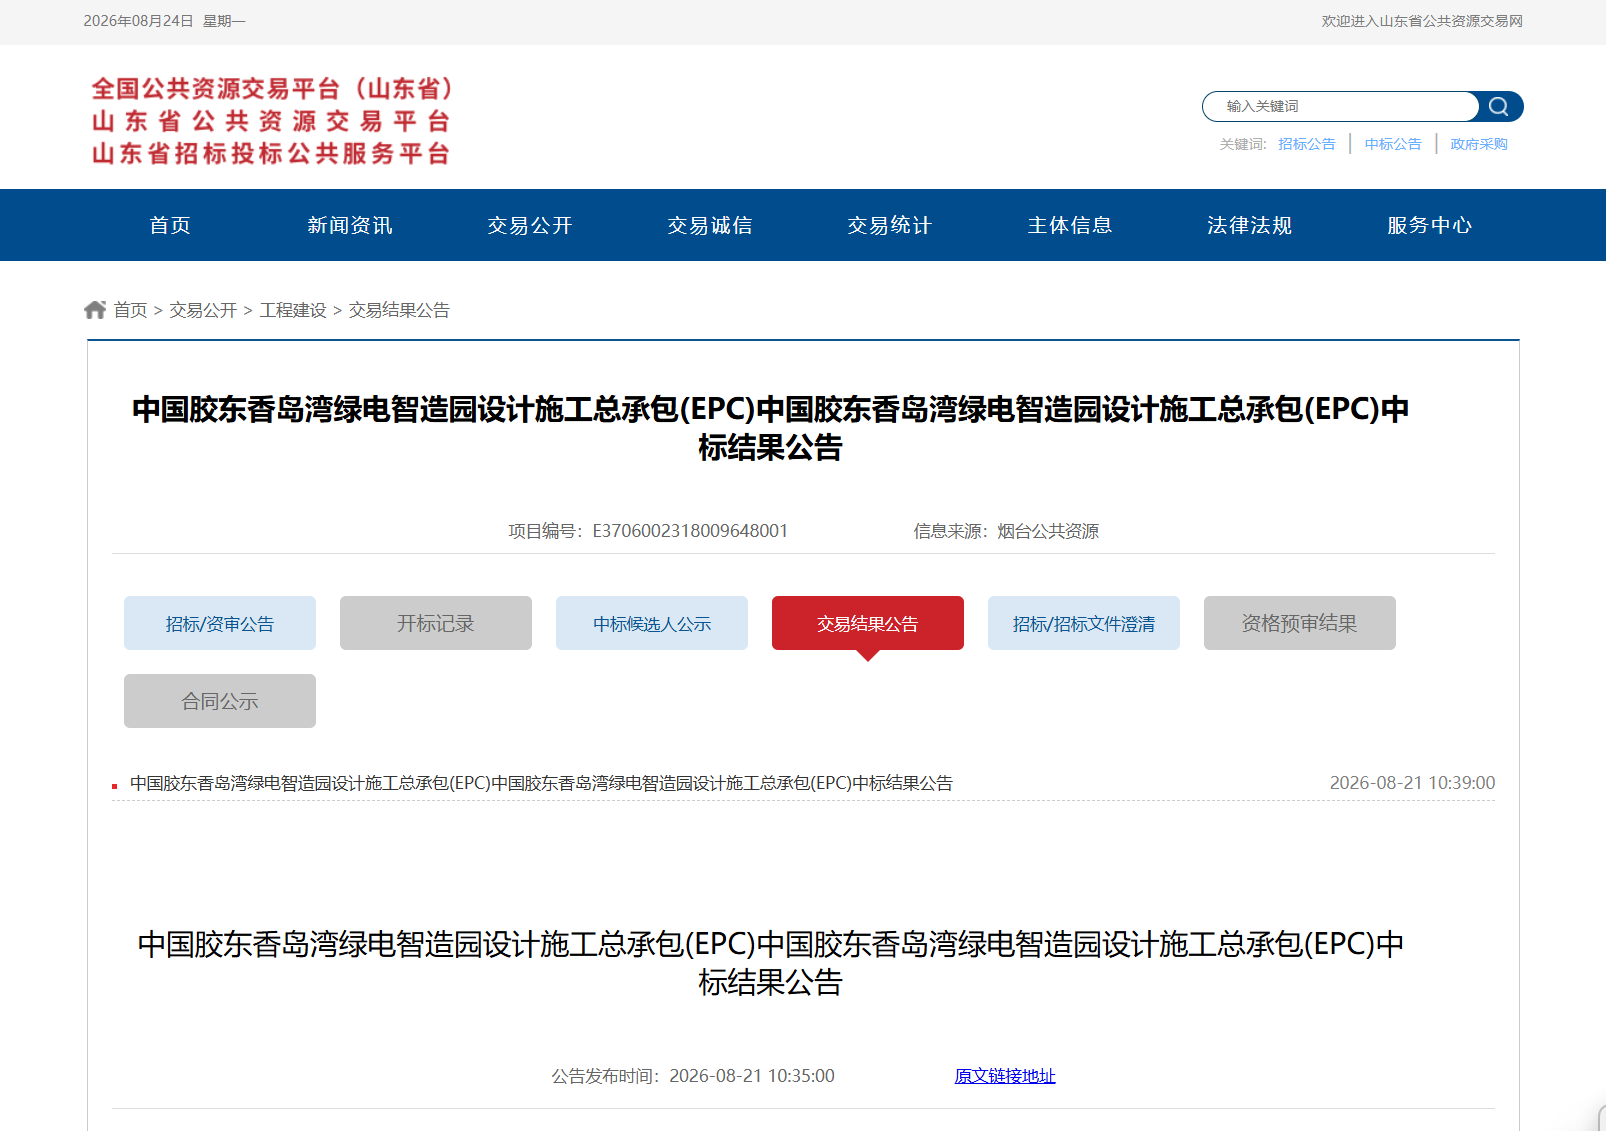
Task: Click the search magnifier icon button
Action: 1499,106
